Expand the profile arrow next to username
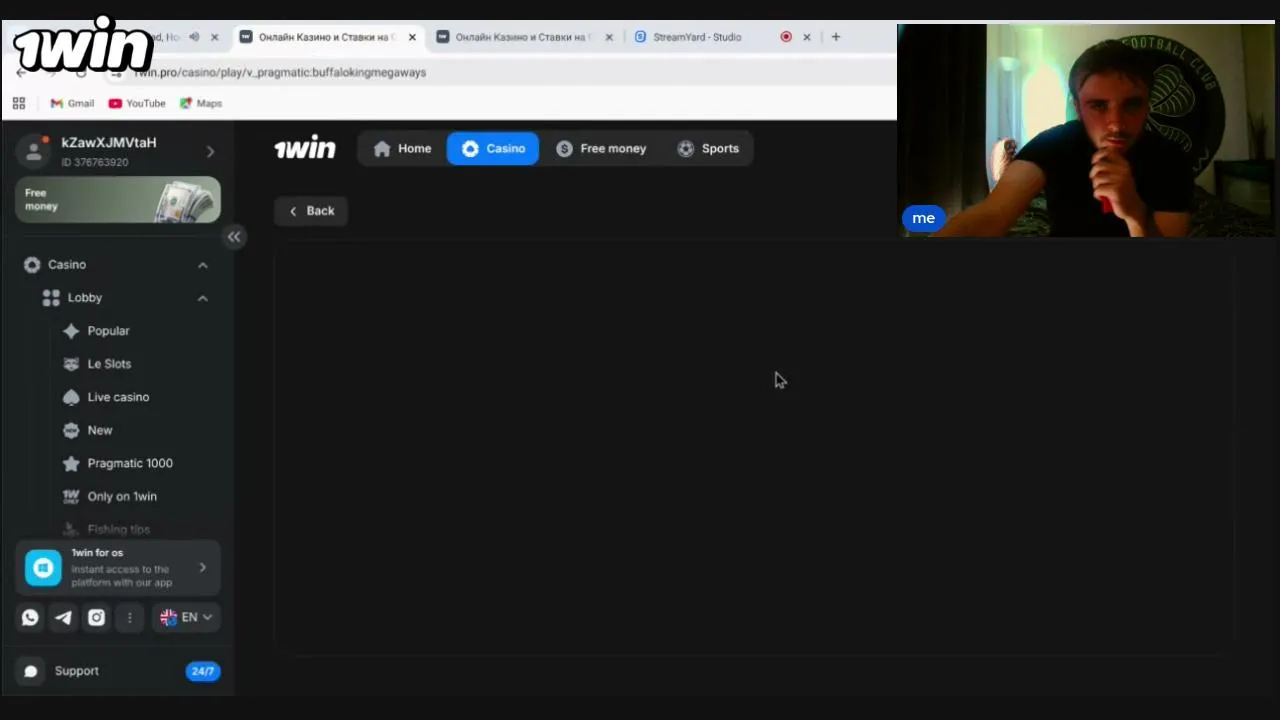Image resolution: width=1280 pixels, height=720 pixels. point(210,152)
